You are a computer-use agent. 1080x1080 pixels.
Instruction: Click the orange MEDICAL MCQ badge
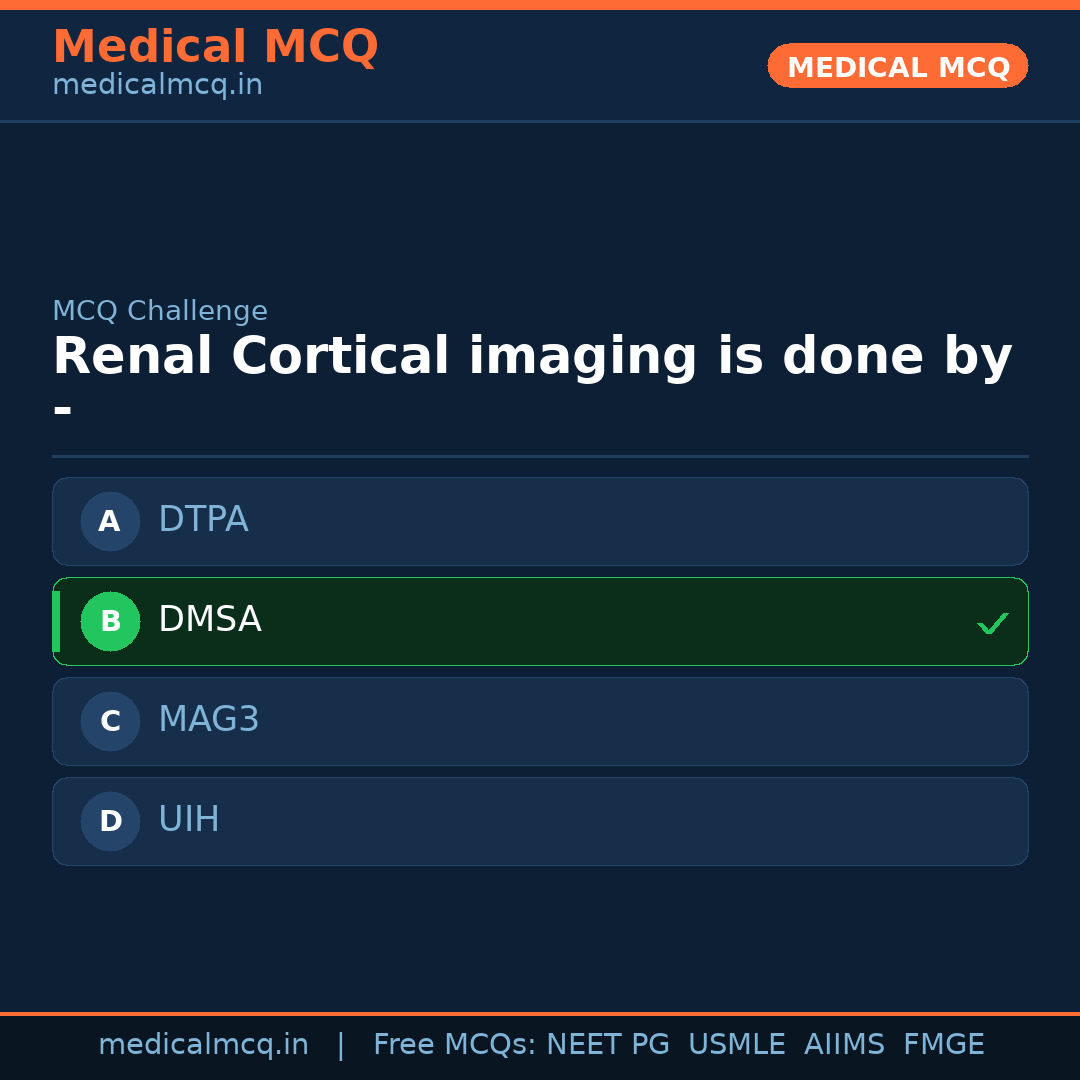897,66
